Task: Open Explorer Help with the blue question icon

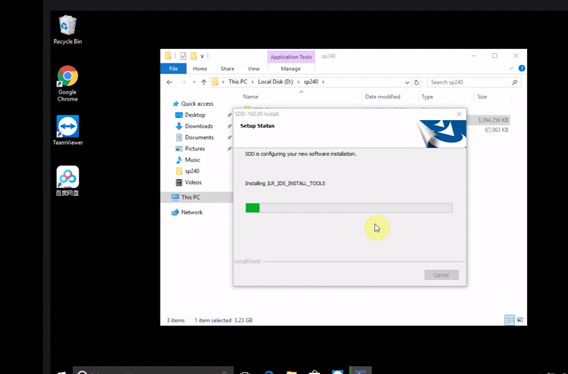Action: 522,68
